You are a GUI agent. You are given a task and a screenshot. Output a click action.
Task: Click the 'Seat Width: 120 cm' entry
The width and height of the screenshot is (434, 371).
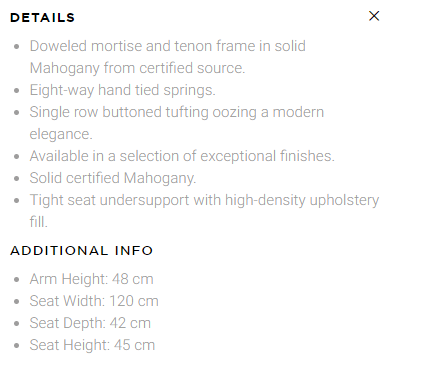[x=94, y=301]
